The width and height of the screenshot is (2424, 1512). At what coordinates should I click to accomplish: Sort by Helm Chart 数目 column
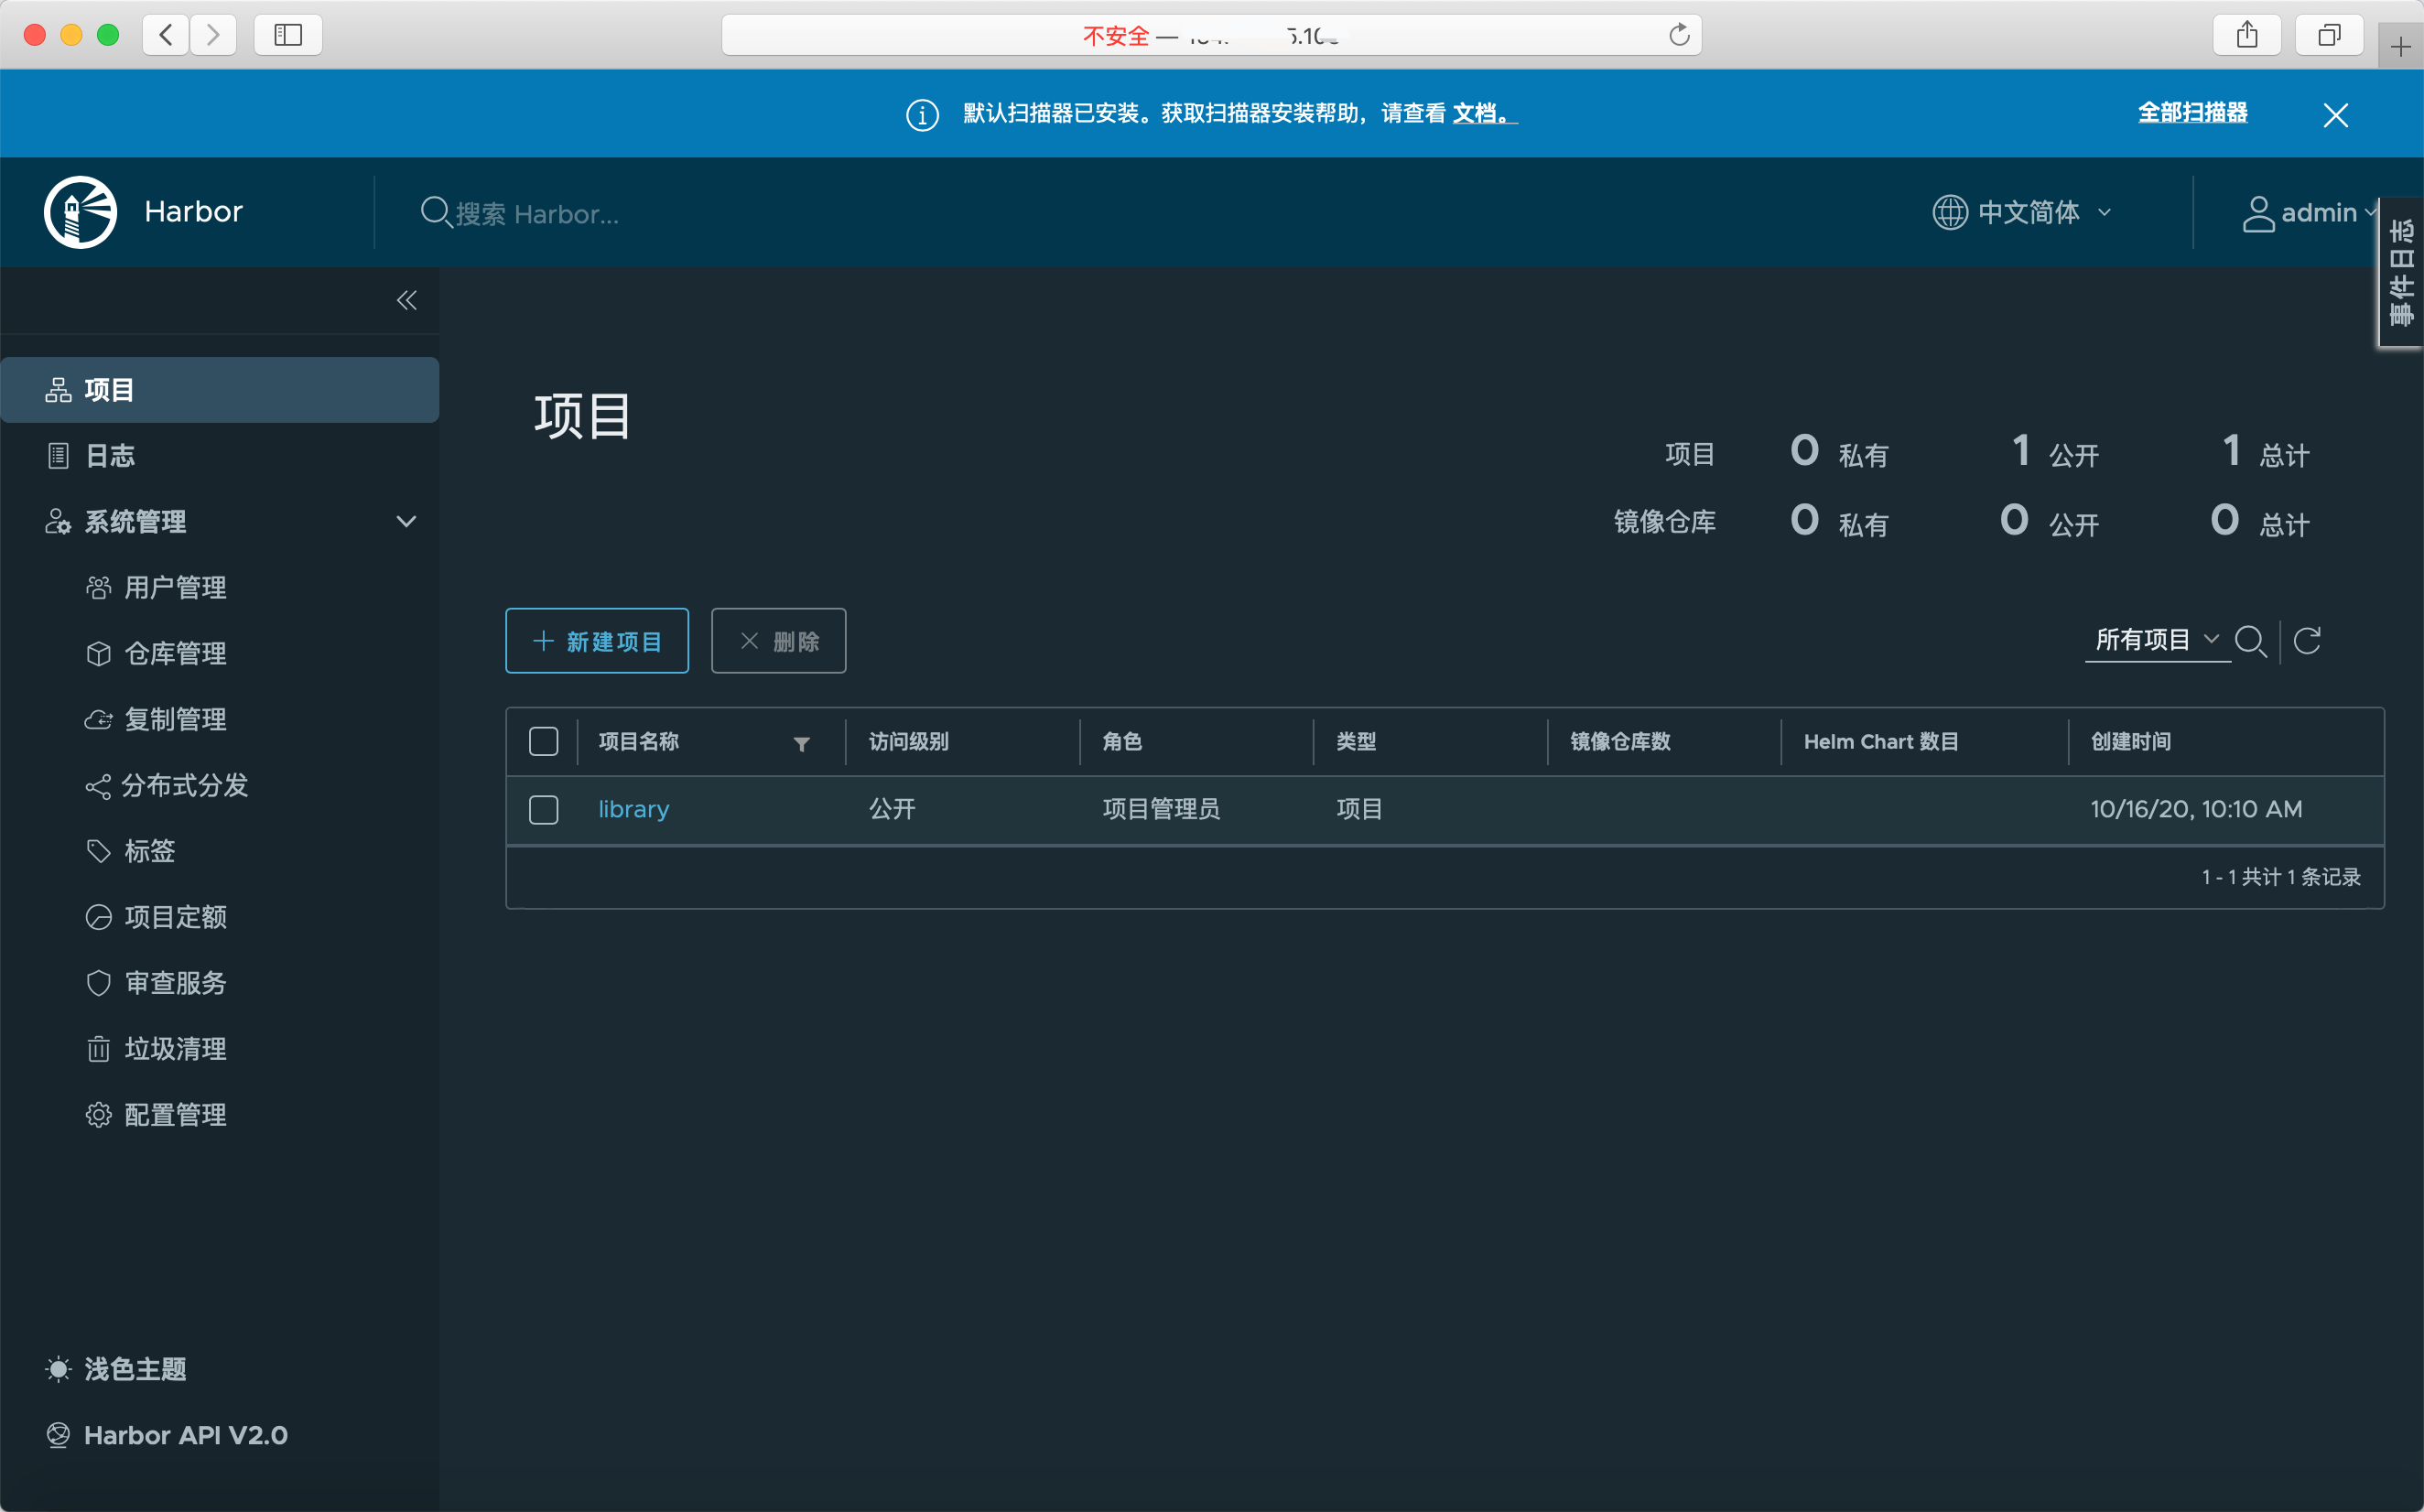pos(1881,742)
